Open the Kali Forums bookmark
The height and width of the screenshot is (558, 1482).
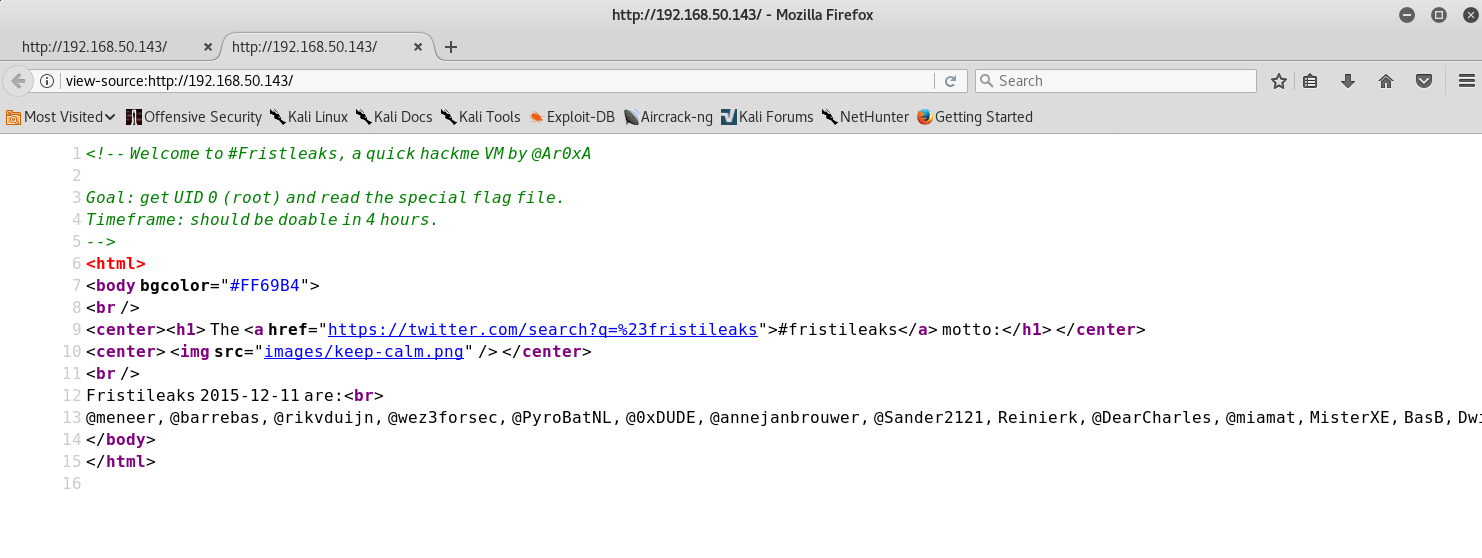[767, 117]
